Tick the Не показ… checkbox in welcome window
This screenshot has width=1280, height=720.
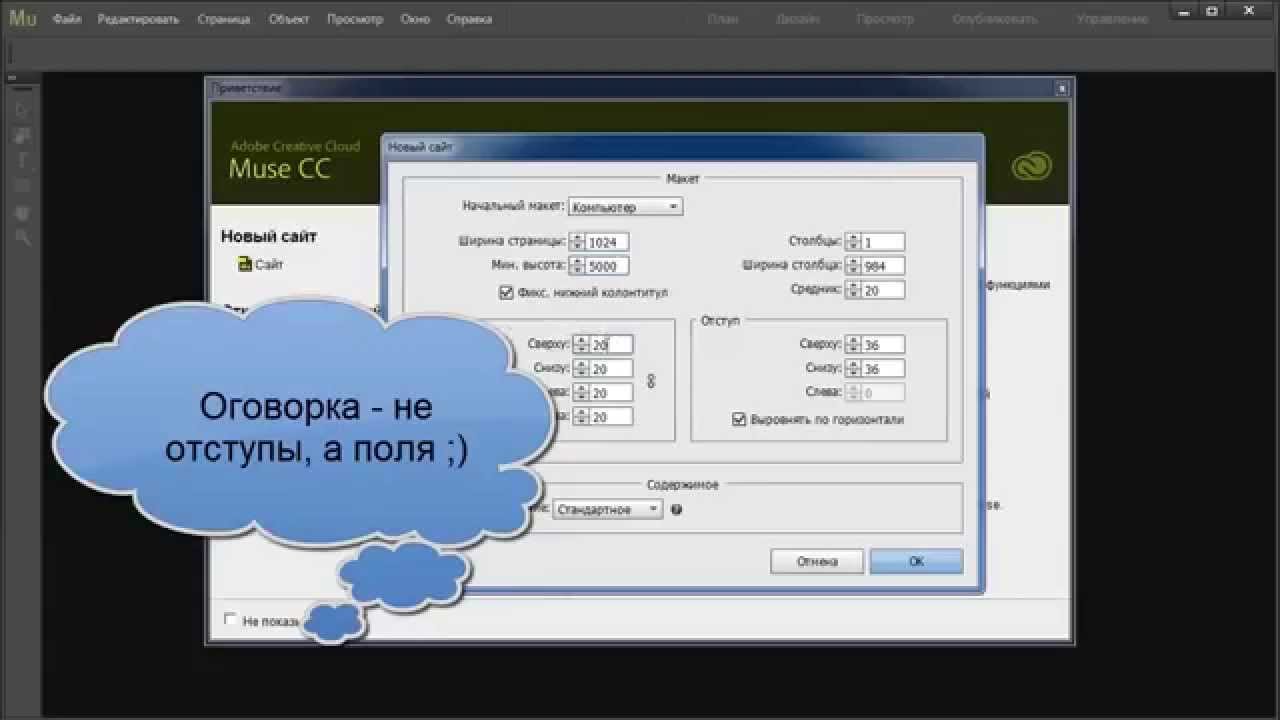[231, 619]
